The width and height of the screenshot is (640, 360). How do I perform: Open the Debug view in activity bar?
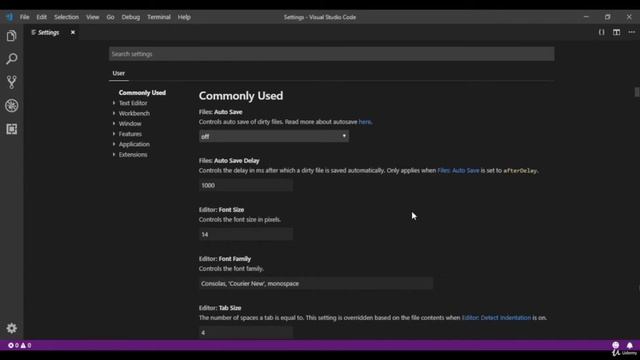[x=11, y=106]
